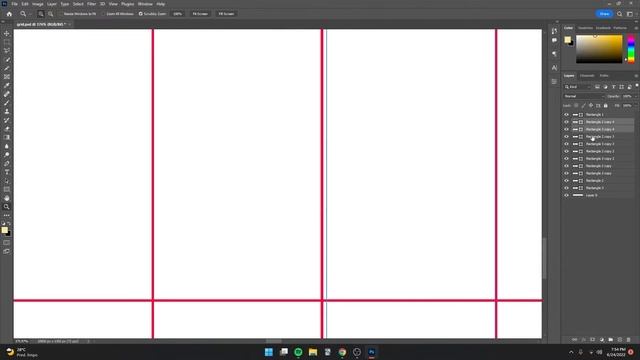Click foreground color swatch in toolbox
640x360 pixels.
(x=4, y=230)
